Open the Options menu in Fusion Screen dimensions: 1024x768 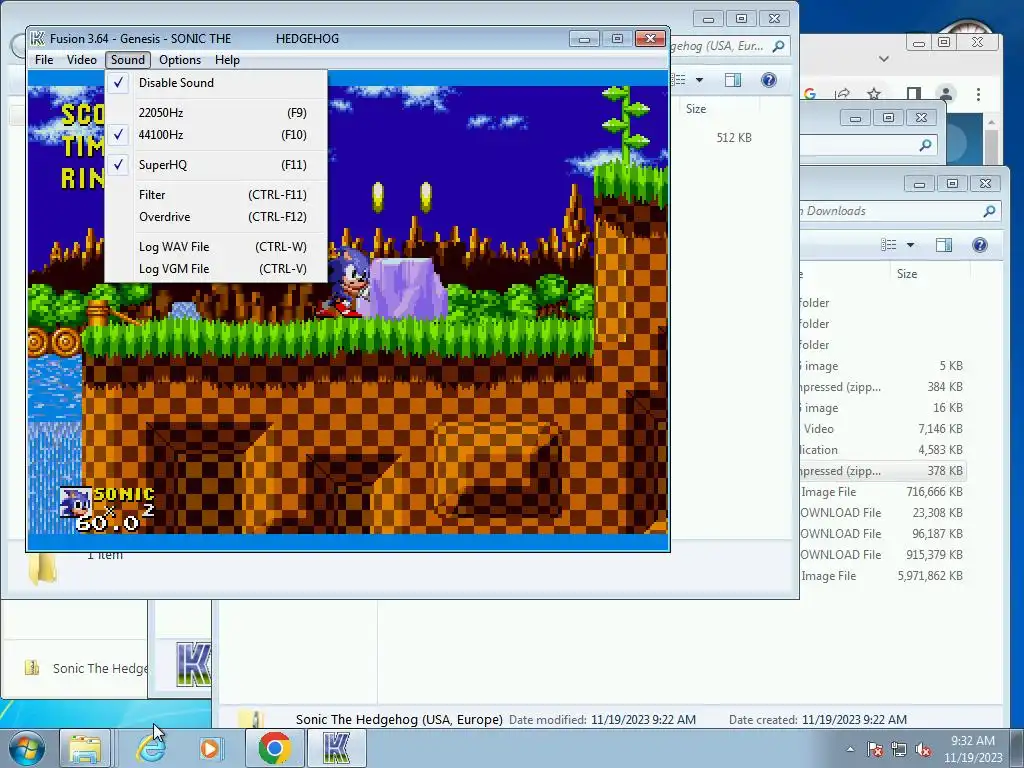click(180, 60)
